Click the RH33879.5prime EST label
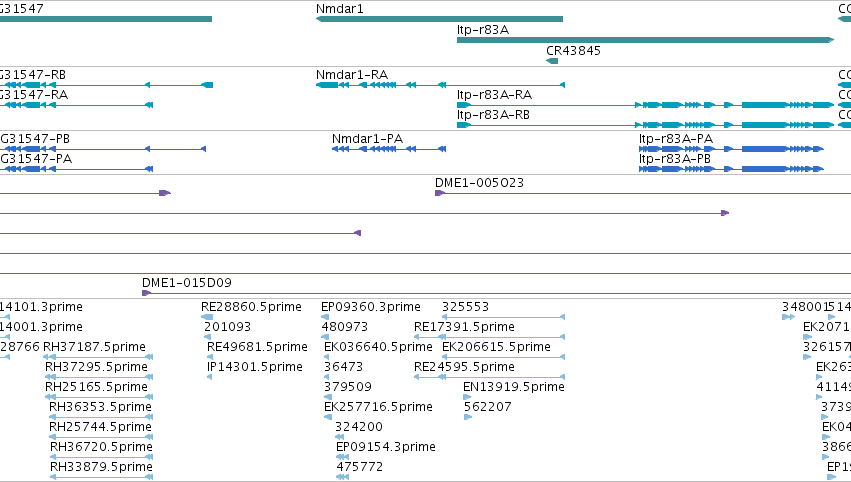Image resolution: width=851 pixels, height=482 pixels. point(101,467)
